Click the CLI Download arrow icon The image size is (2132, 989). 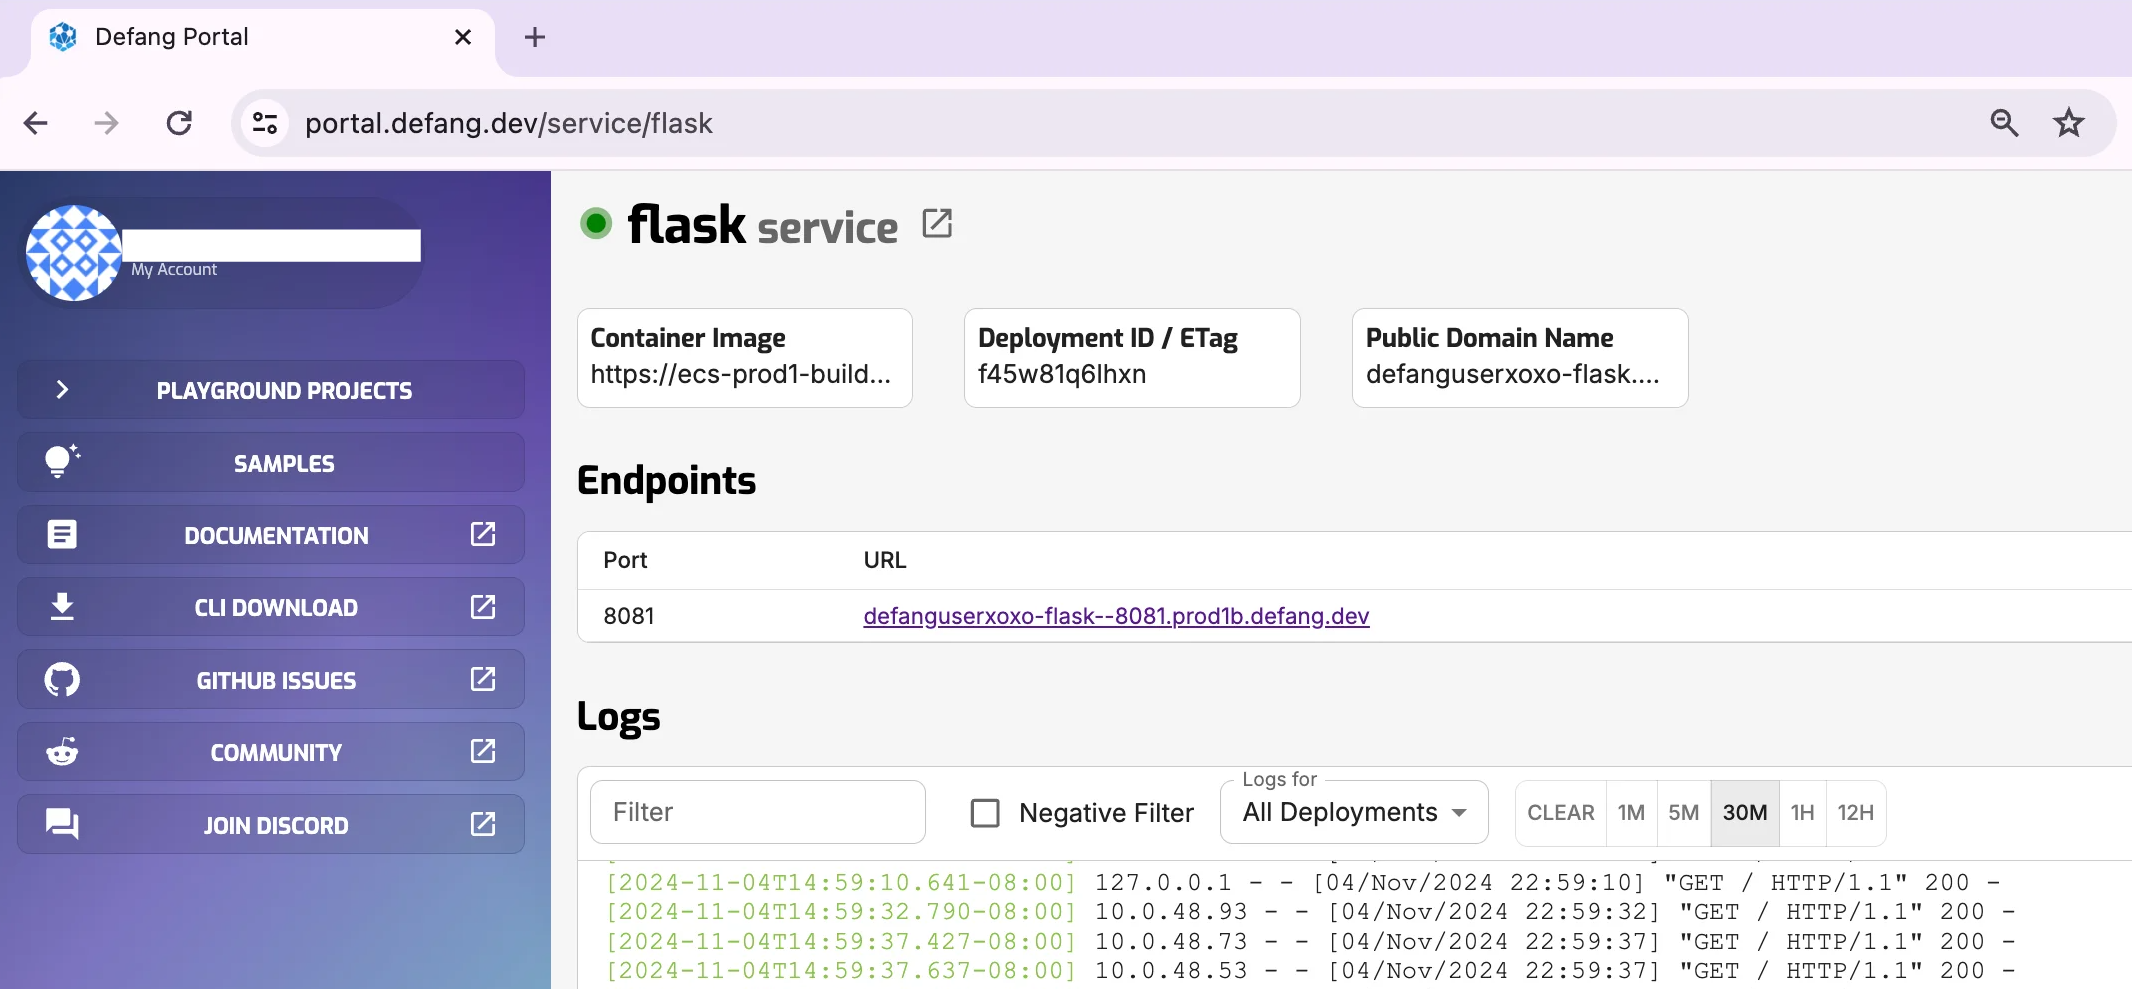(x=62, y=607)
